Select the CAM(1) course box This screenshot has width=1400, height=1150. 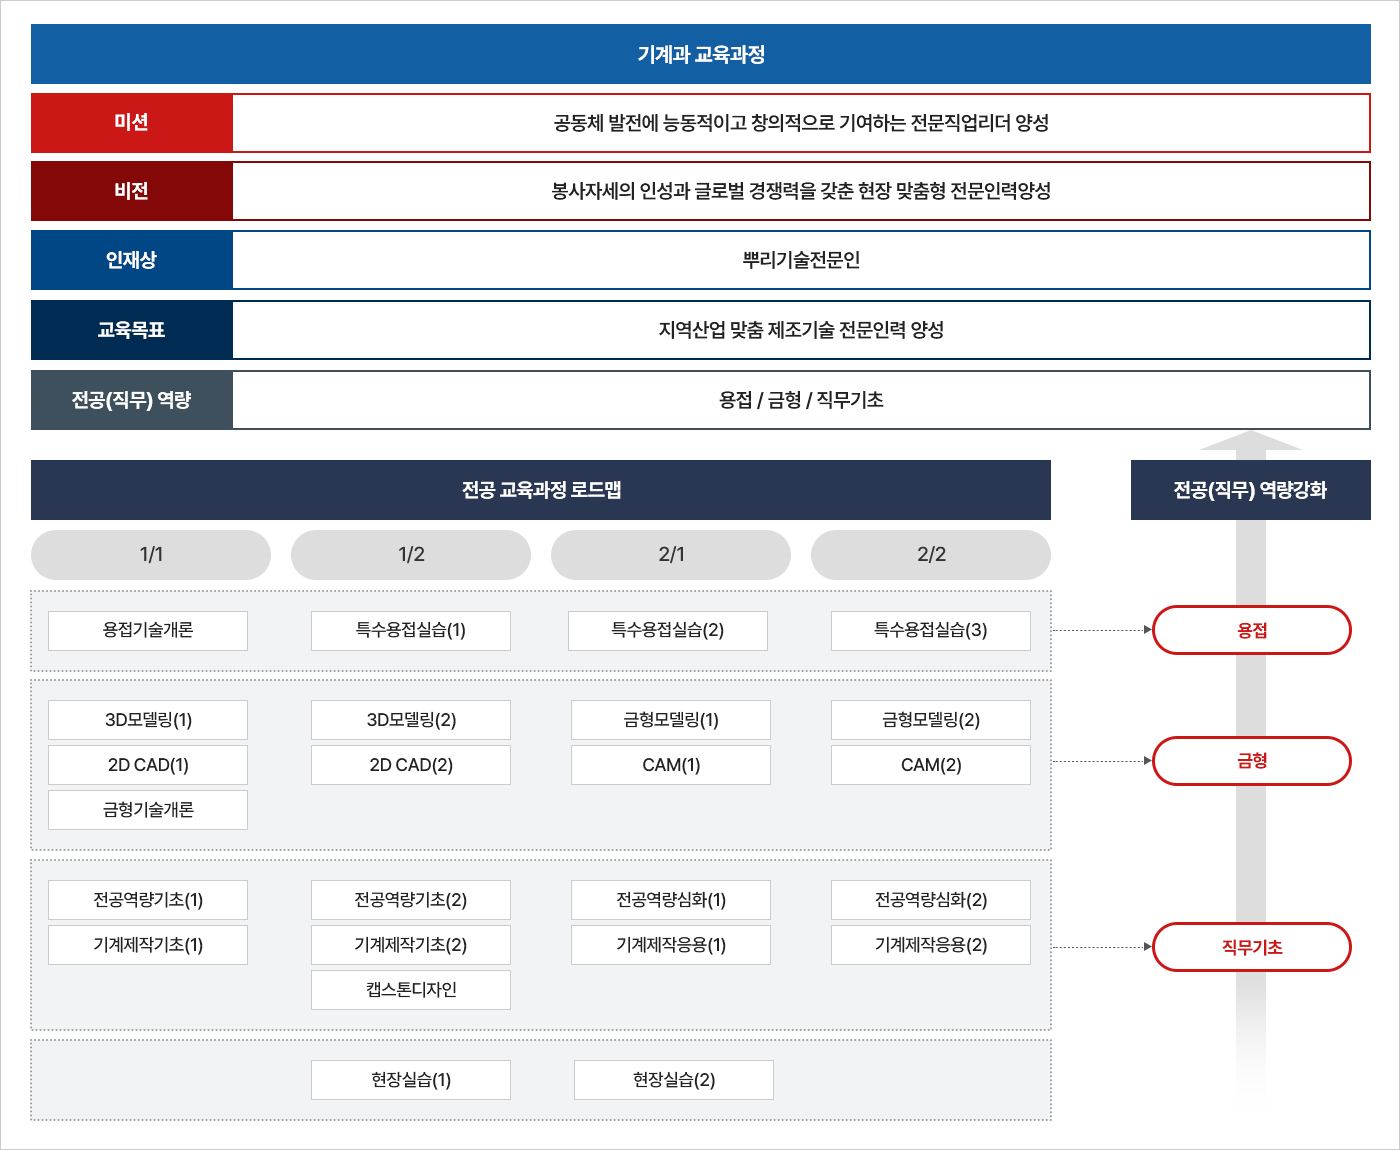tap(671, 765)
